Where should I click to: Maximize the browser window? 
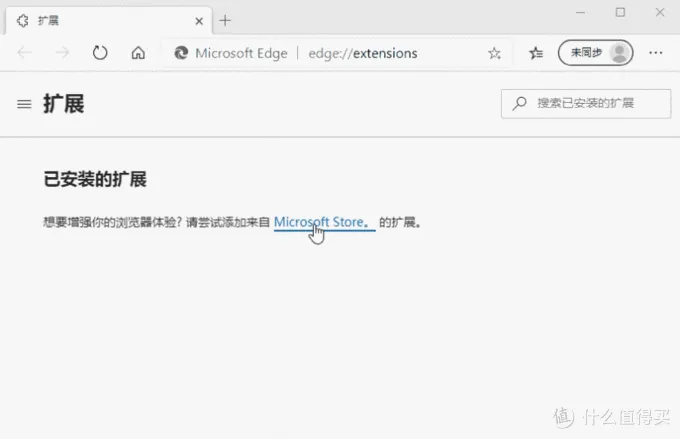click(x=620, y=12)
